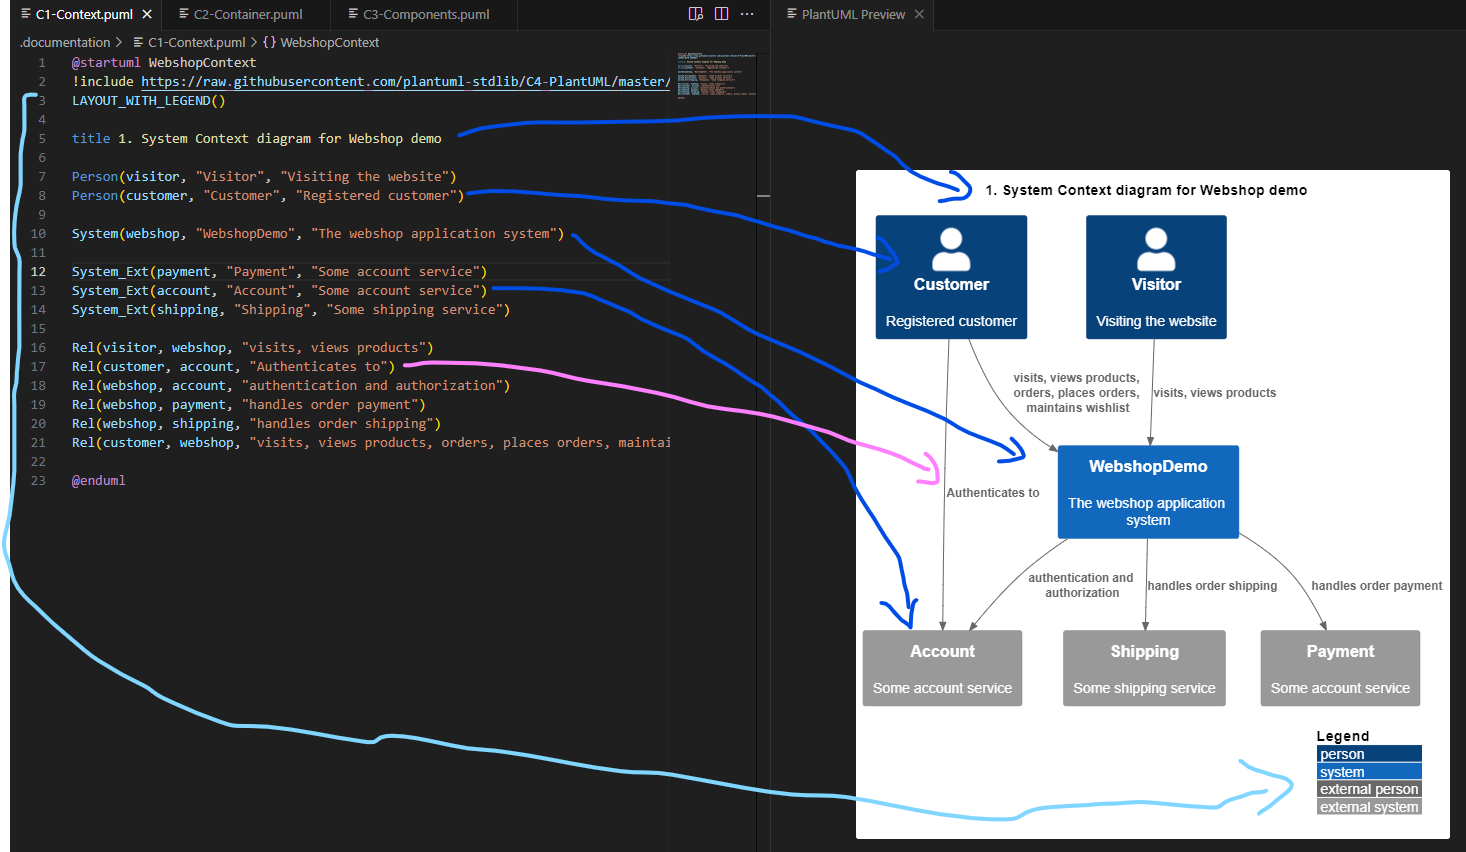
Task: Open the editor More Actions menu
Action: 746,13
